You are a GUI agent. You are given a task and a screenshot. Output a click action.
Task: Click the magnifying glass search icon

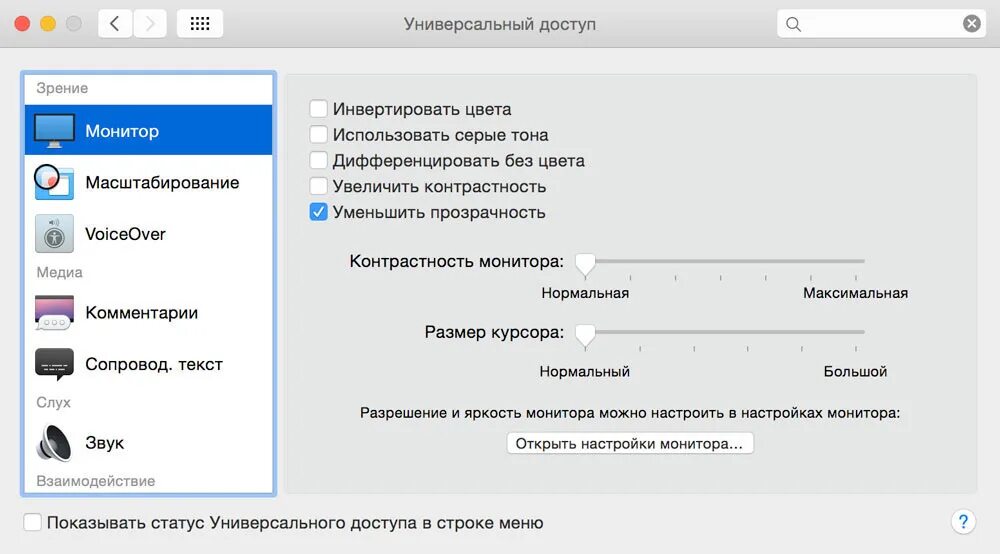(x=793, y=24)
